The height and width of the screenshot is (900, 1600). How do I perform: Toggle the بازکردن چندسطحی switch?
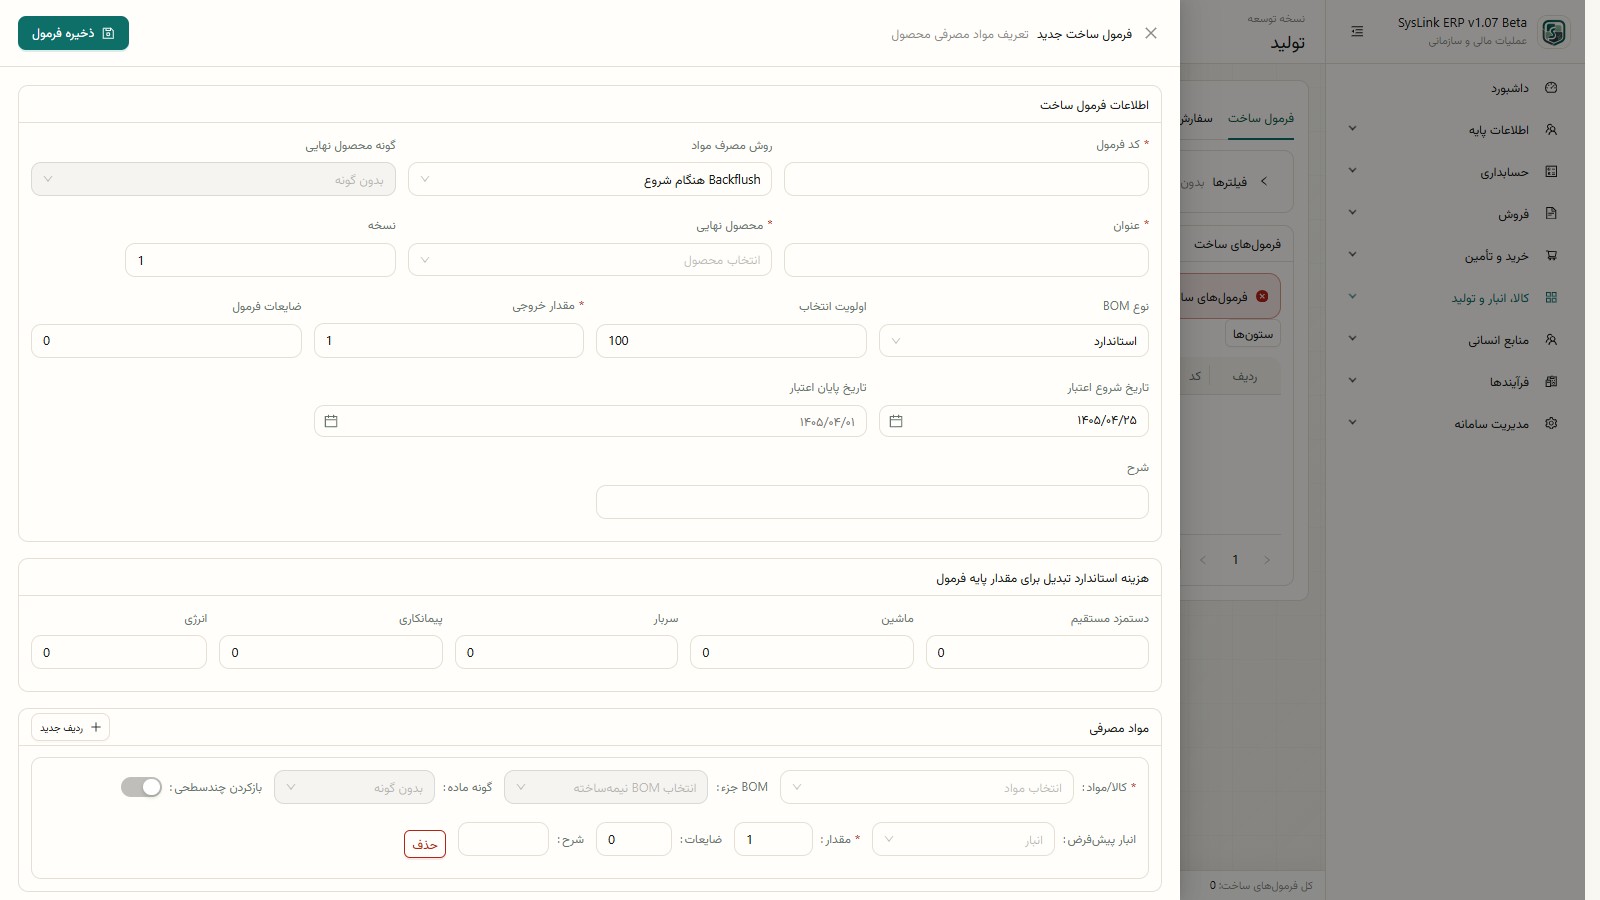[141, 787]
